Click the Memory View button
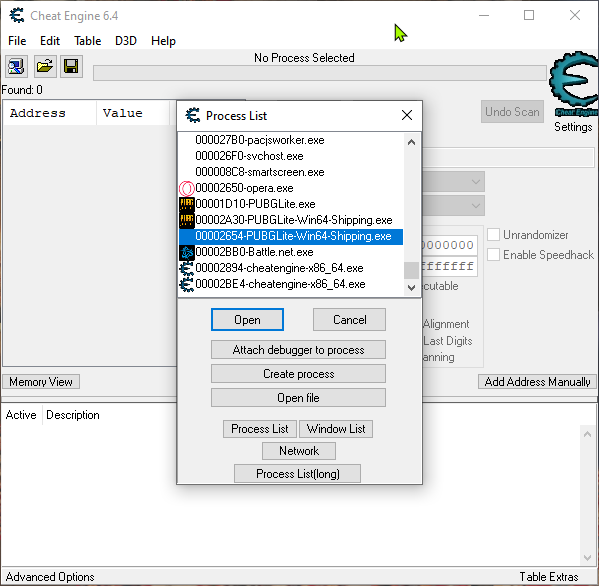 pyautogui.click(x=41, y=382)
